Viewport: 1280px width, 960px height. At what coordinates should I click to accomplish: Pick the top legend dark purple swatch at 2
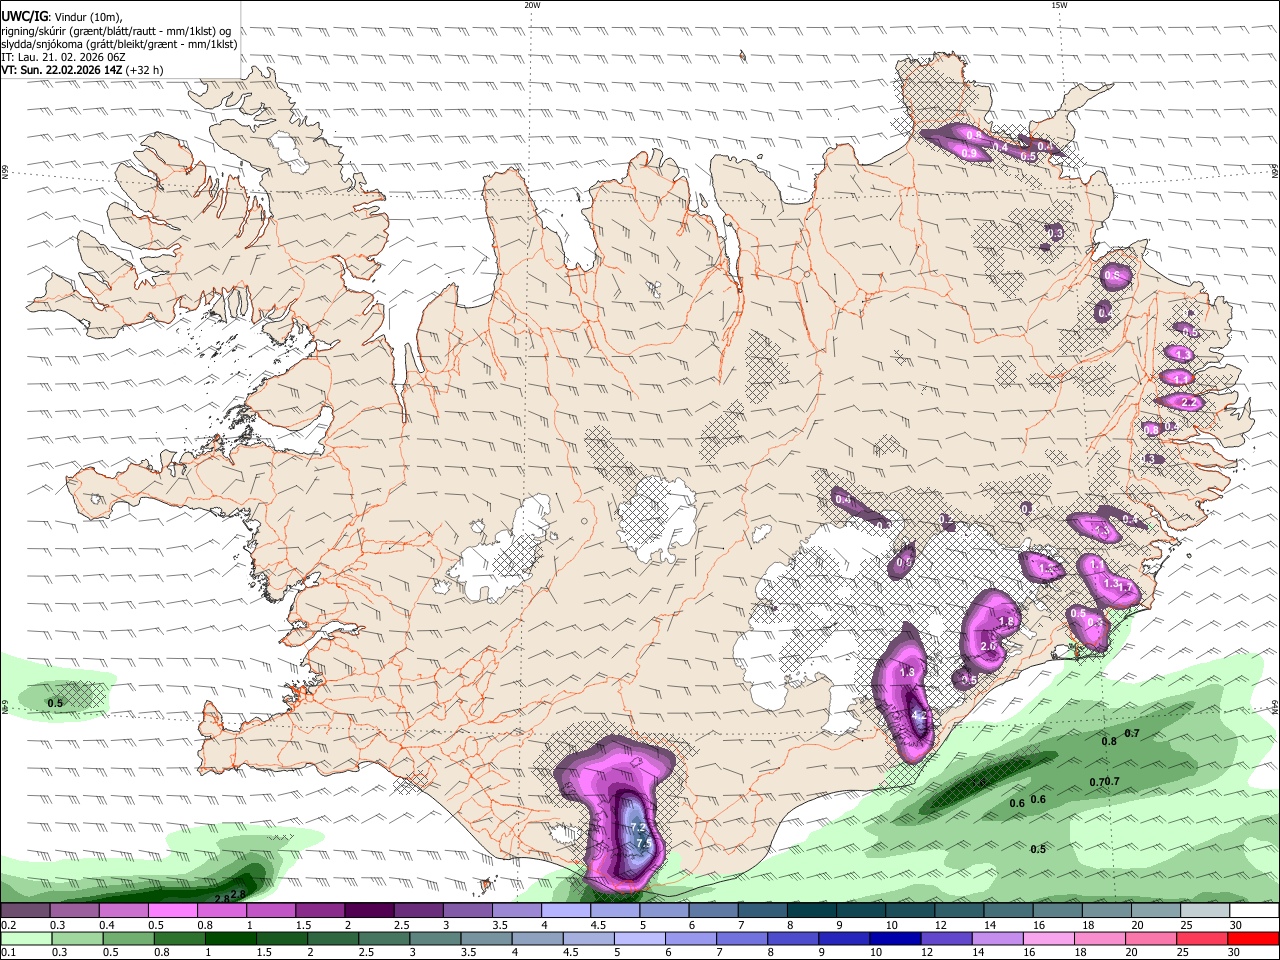coord(369,911)
